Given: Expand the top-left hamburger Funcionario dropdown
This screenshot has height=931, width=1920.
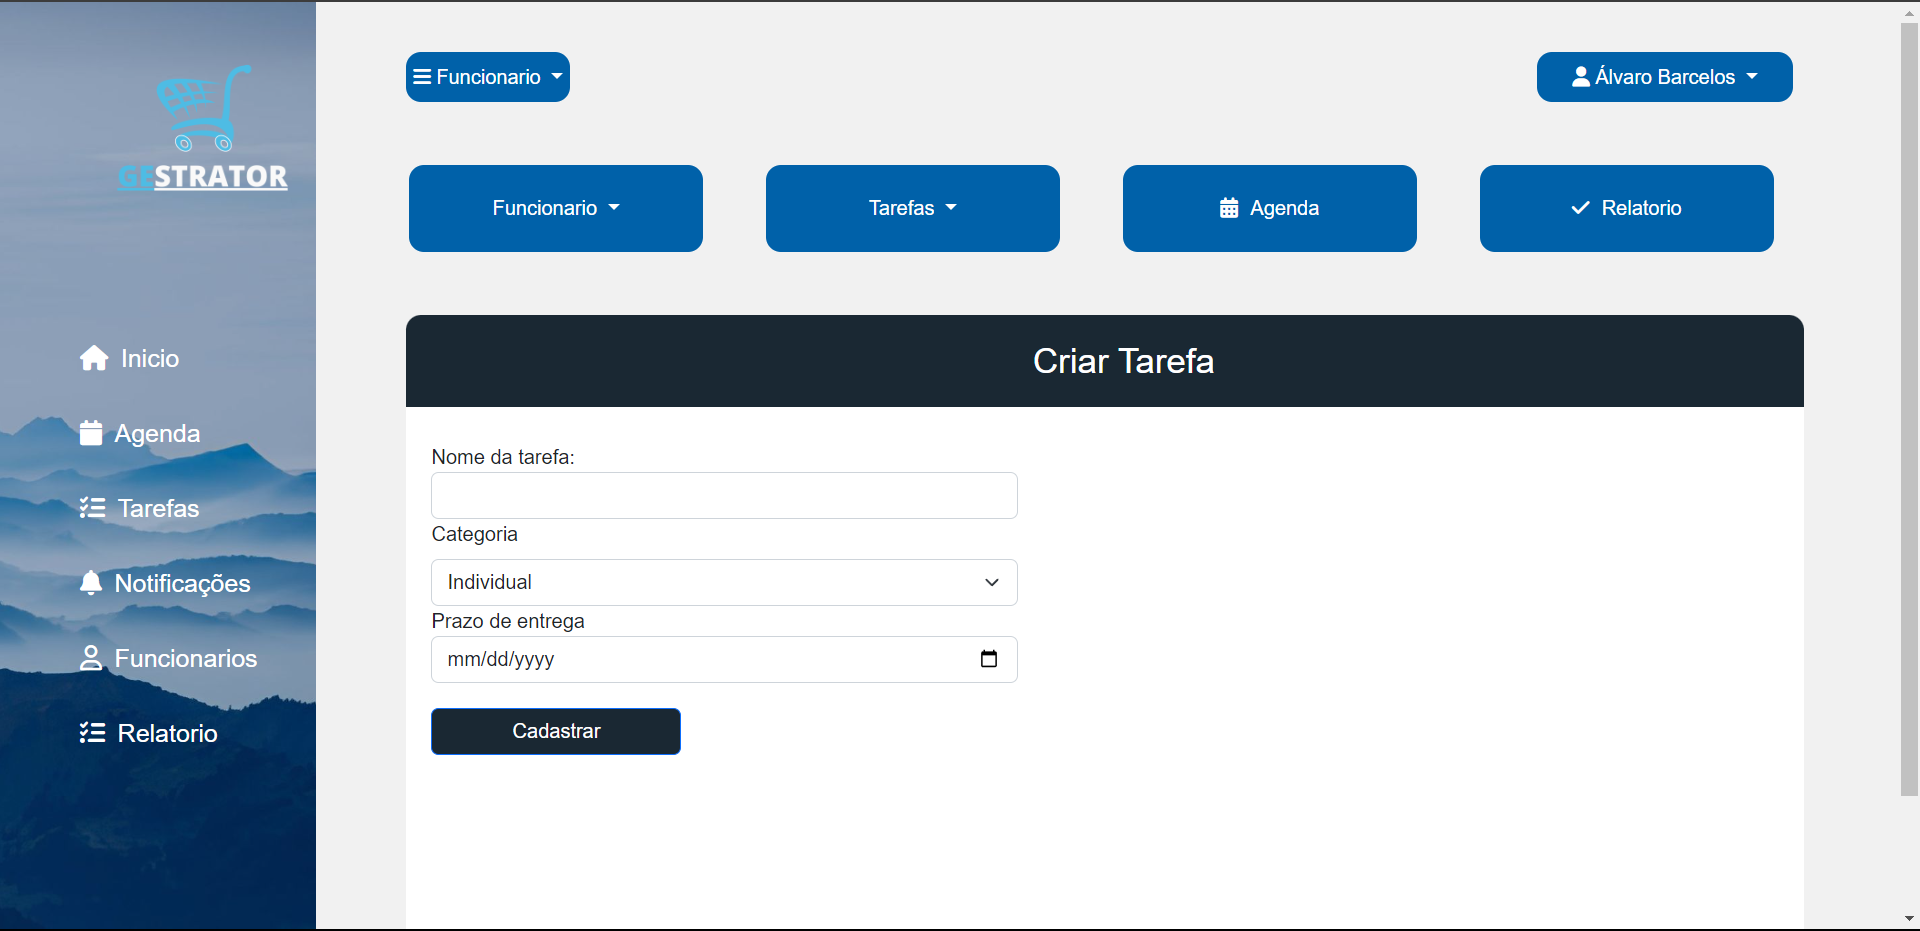Looking at the screenshot, I should tap(488, 77).
